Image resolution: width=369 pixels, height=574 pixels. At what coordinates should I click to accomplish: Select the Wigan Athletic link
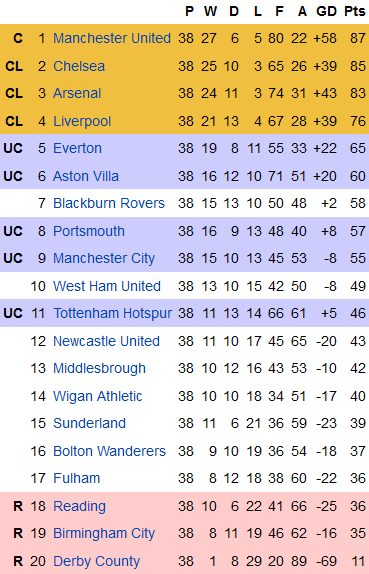click(x=98, y=396)
